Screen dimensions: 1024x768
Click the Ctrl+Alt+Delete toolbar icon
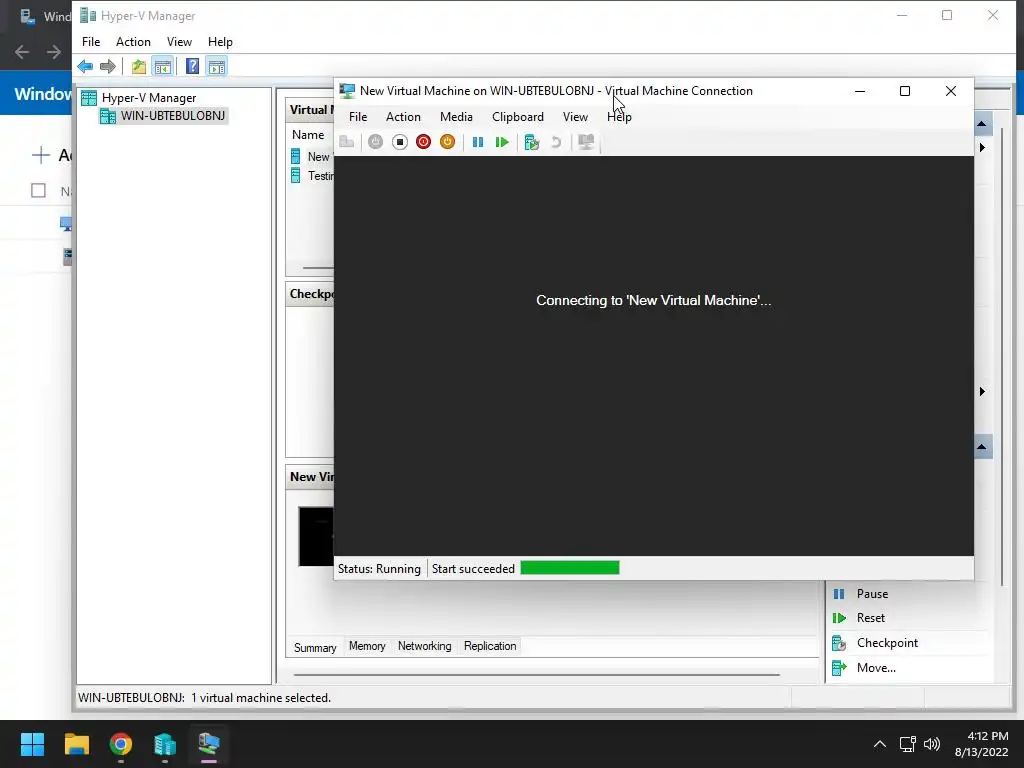347,142
